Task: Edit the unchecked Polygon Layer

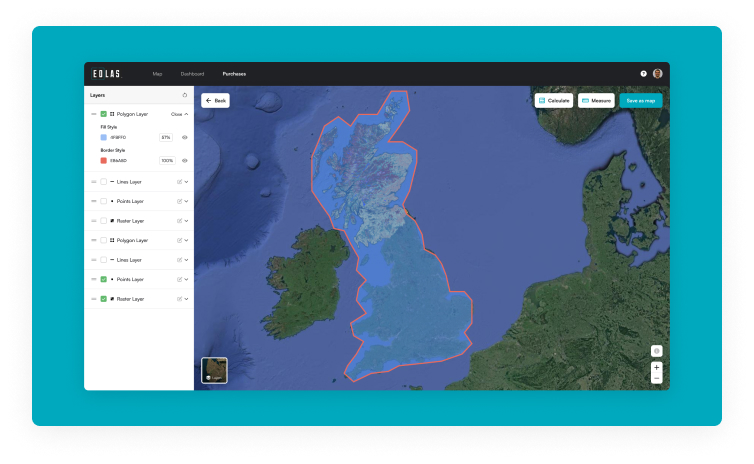Action: (x=179, y=240)
